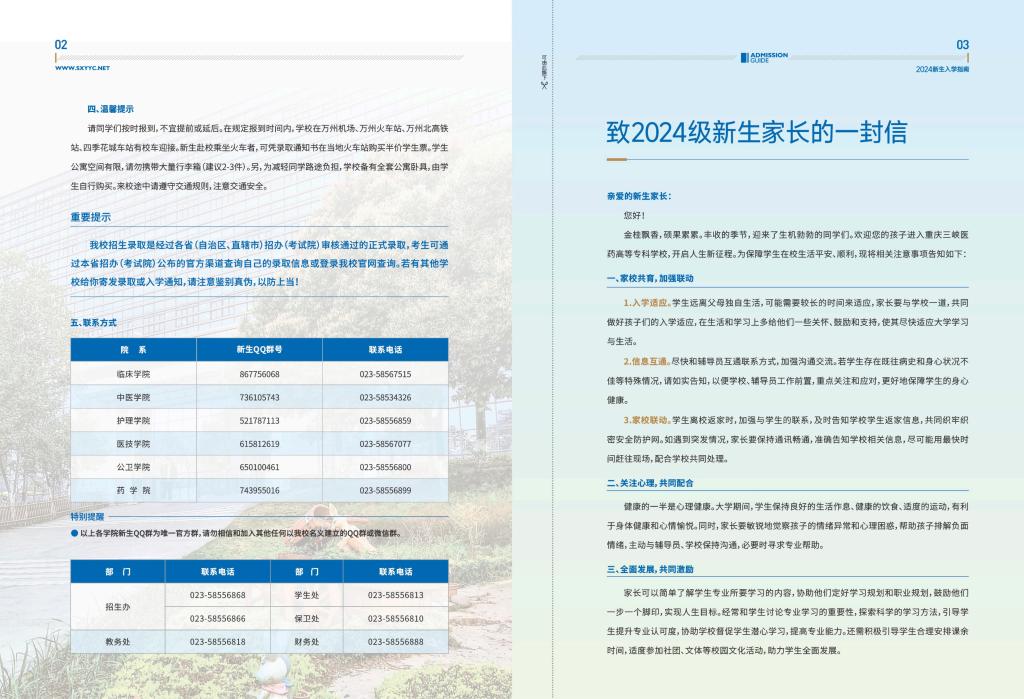Image resolution: width=1024 pixels, height=699 pixels.
Task: Click the '临床学院' cell
Action: [133, 374]
